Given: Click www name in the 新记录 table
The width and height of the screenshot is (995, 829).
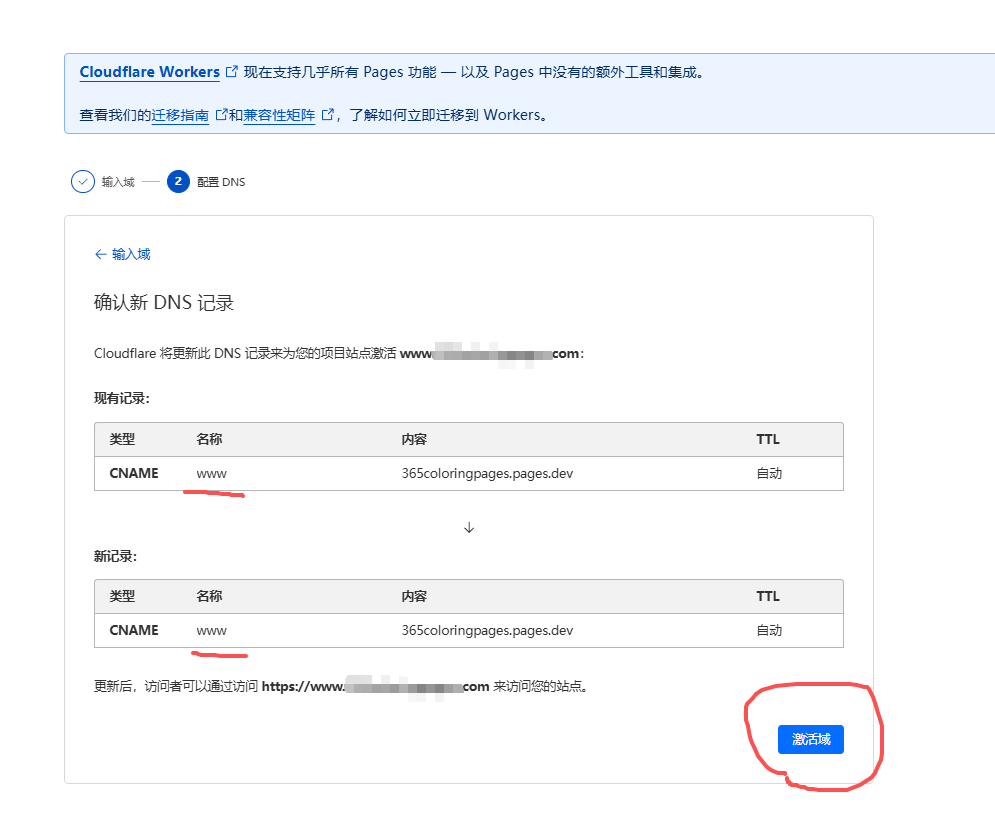Looking at the screenshot, I should (212, 630).
